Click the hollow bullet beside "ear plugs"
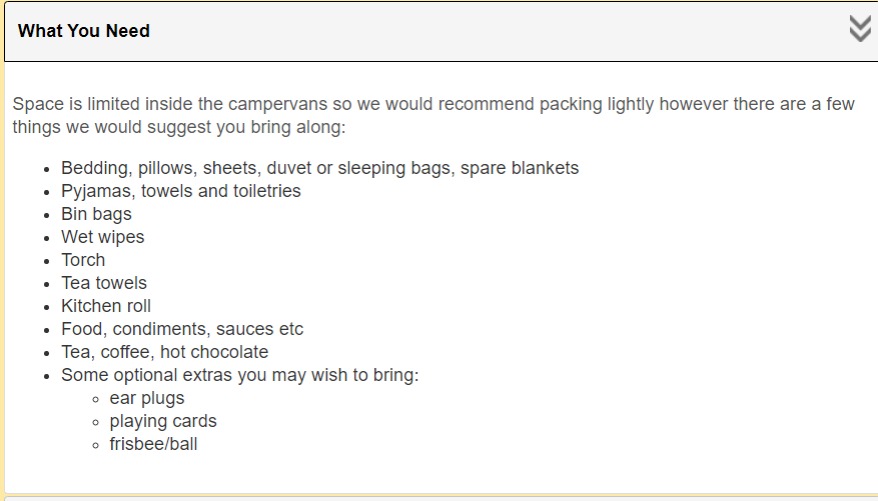The image size is (878, 501). pyautogui.click(x=95, y=399)
